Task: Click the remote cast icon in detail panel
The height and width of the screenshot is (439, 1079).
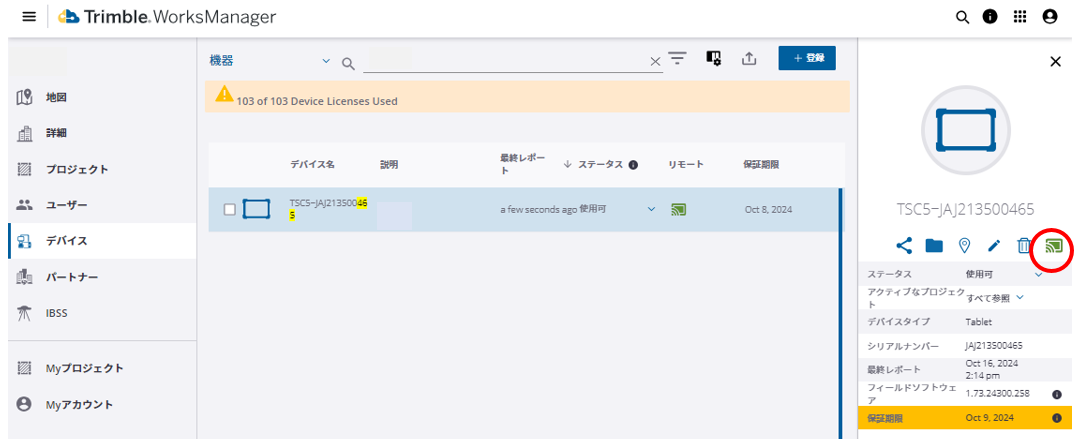Action: click(x=1053, y=245)
